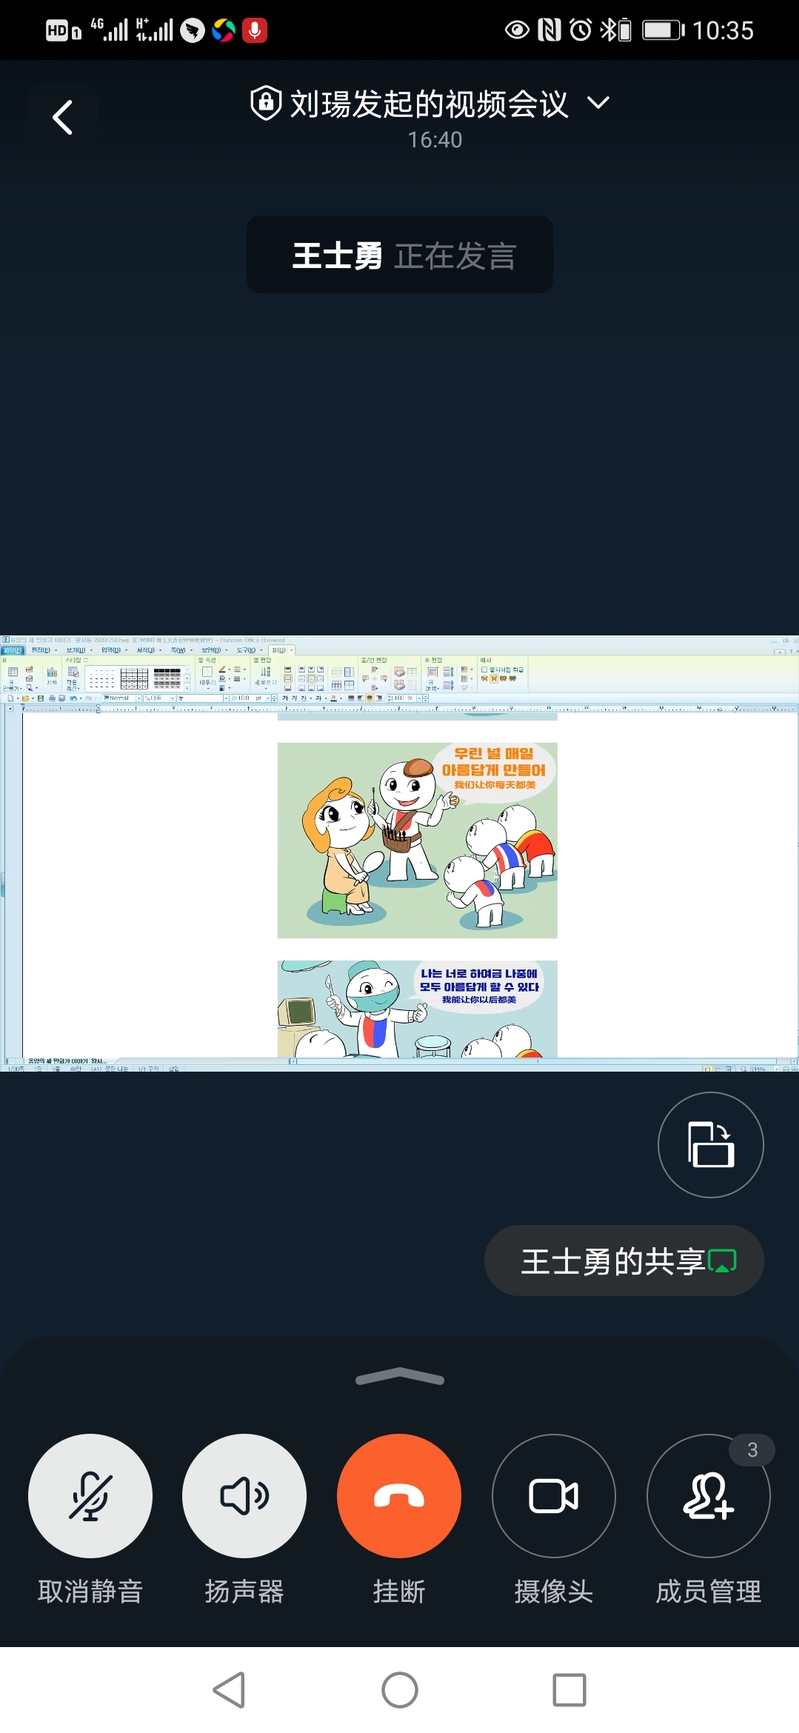Tap the rotate screen button
This screenshot has height=1733, width=799.
(710, 1144)
